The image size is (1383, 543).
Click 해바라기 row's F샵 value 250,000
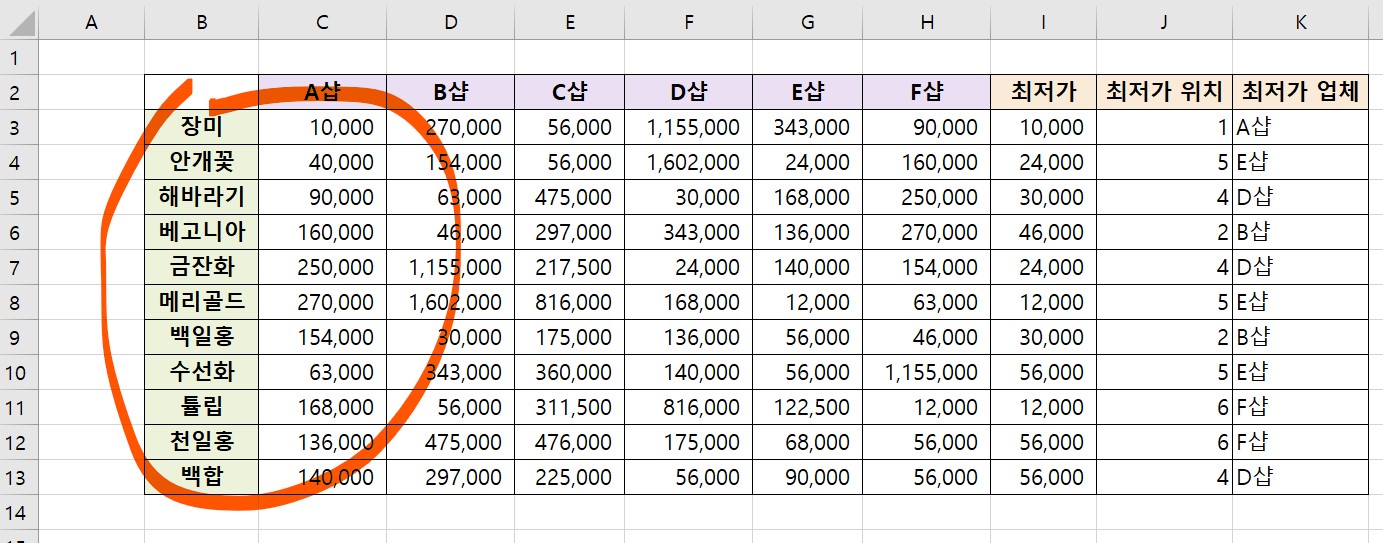(x=927, y=197)
